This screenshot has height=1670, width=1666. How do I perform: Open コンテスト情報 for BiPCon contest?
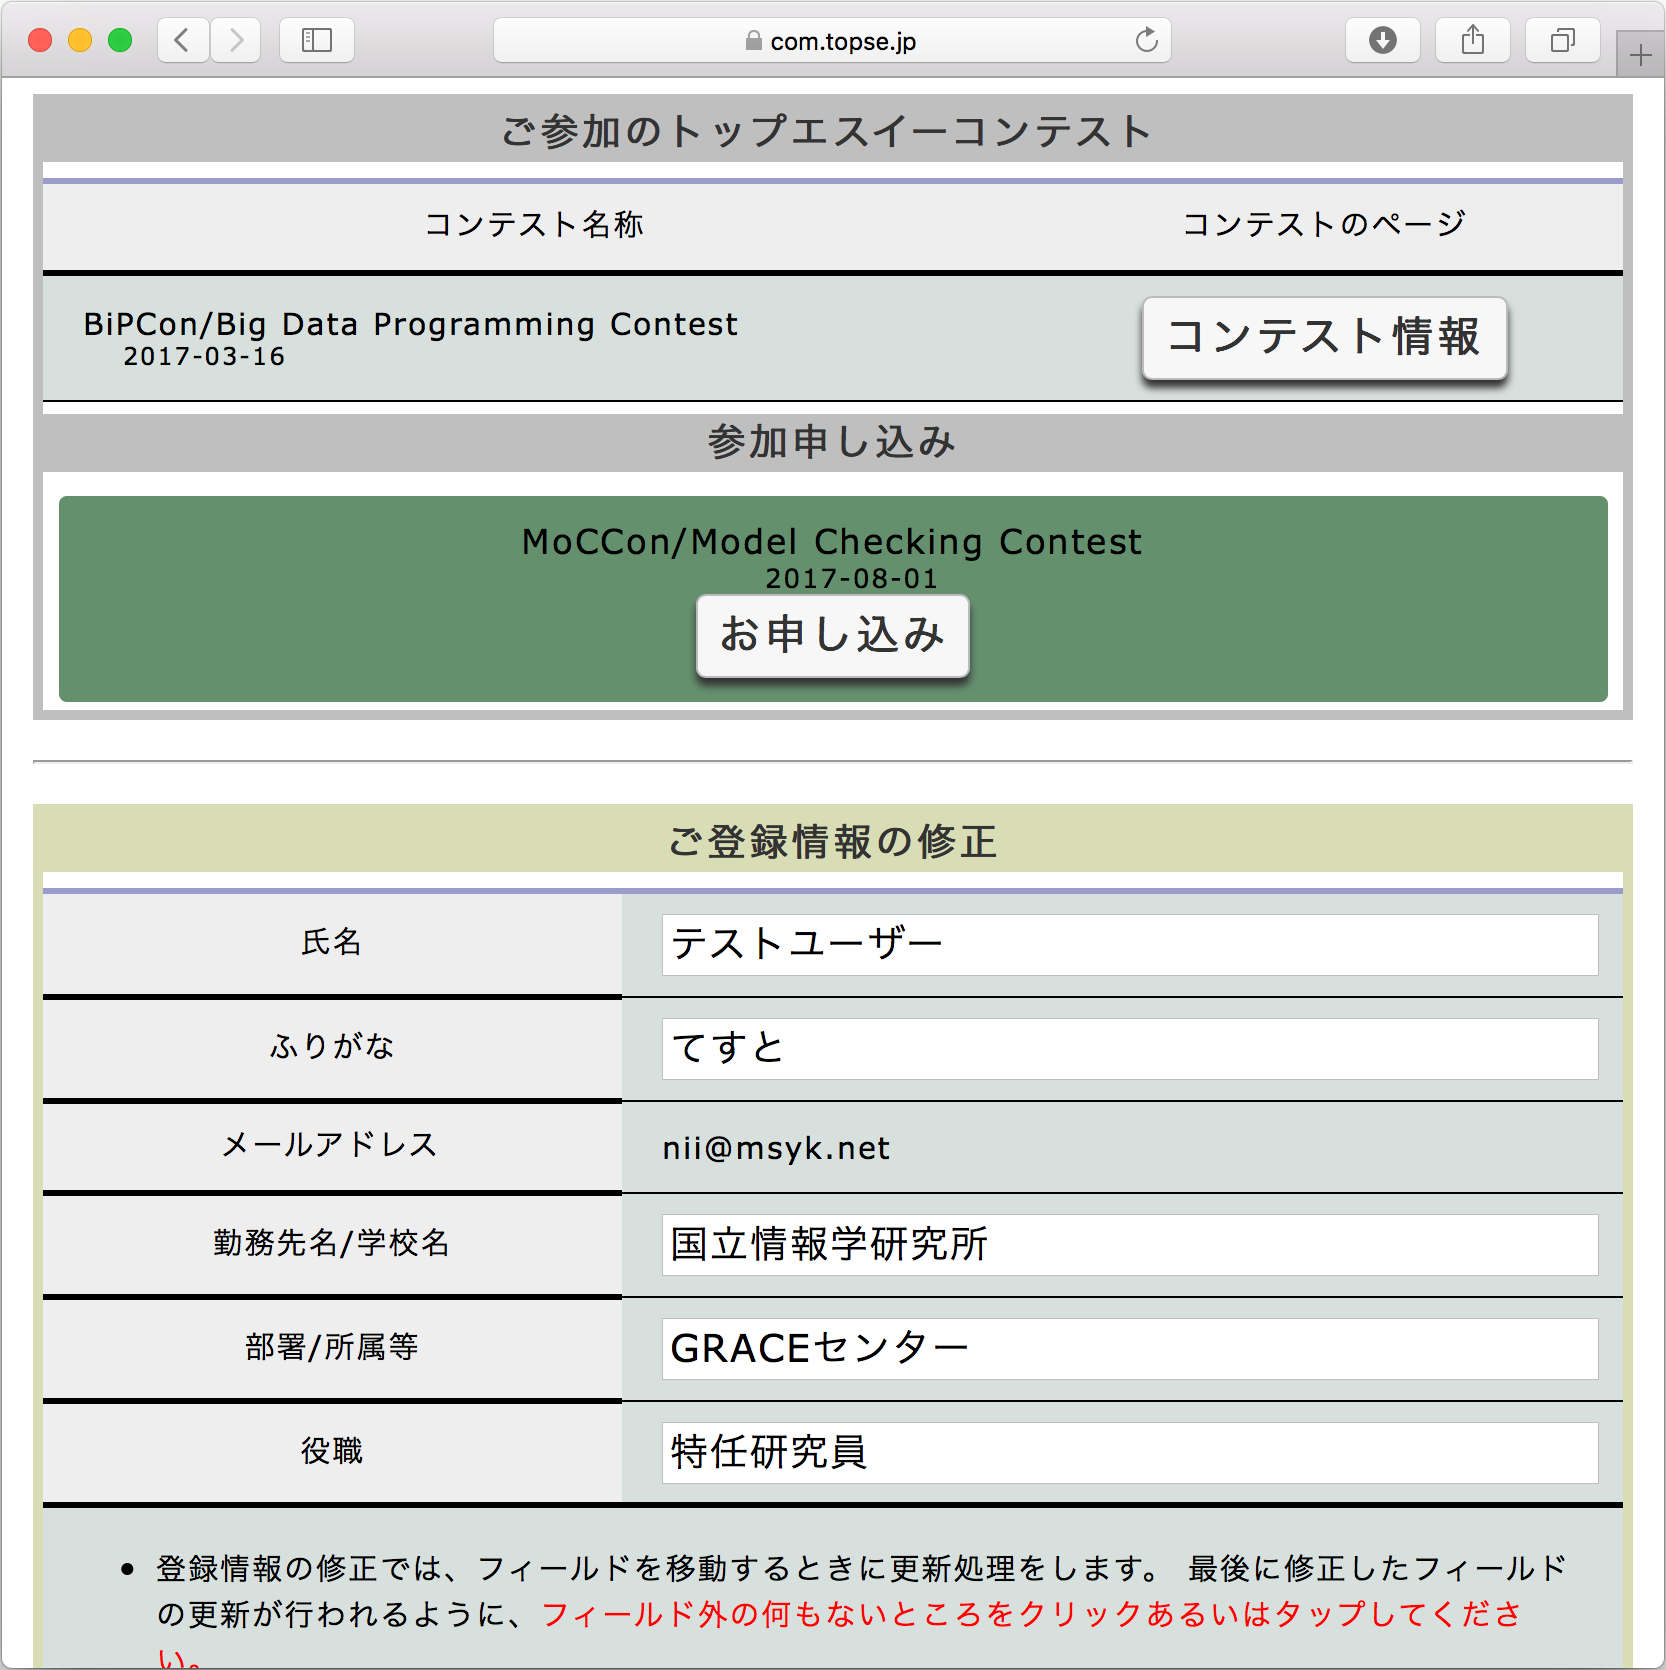(x=1324, y=338)
